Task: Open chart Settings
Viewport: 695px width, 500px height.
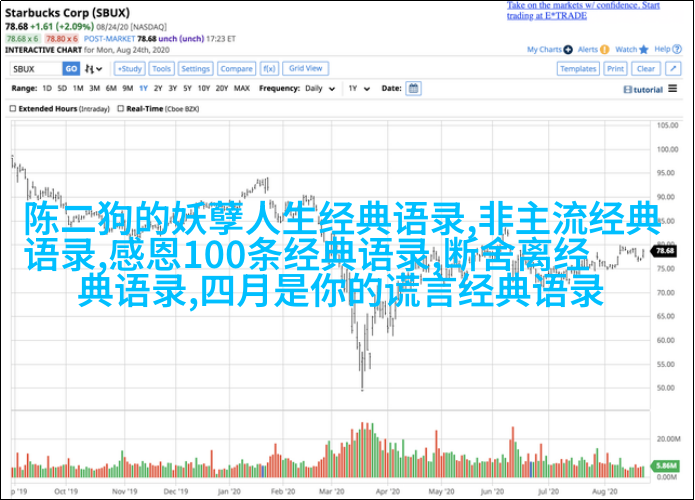Action: (x=195, y=69)
